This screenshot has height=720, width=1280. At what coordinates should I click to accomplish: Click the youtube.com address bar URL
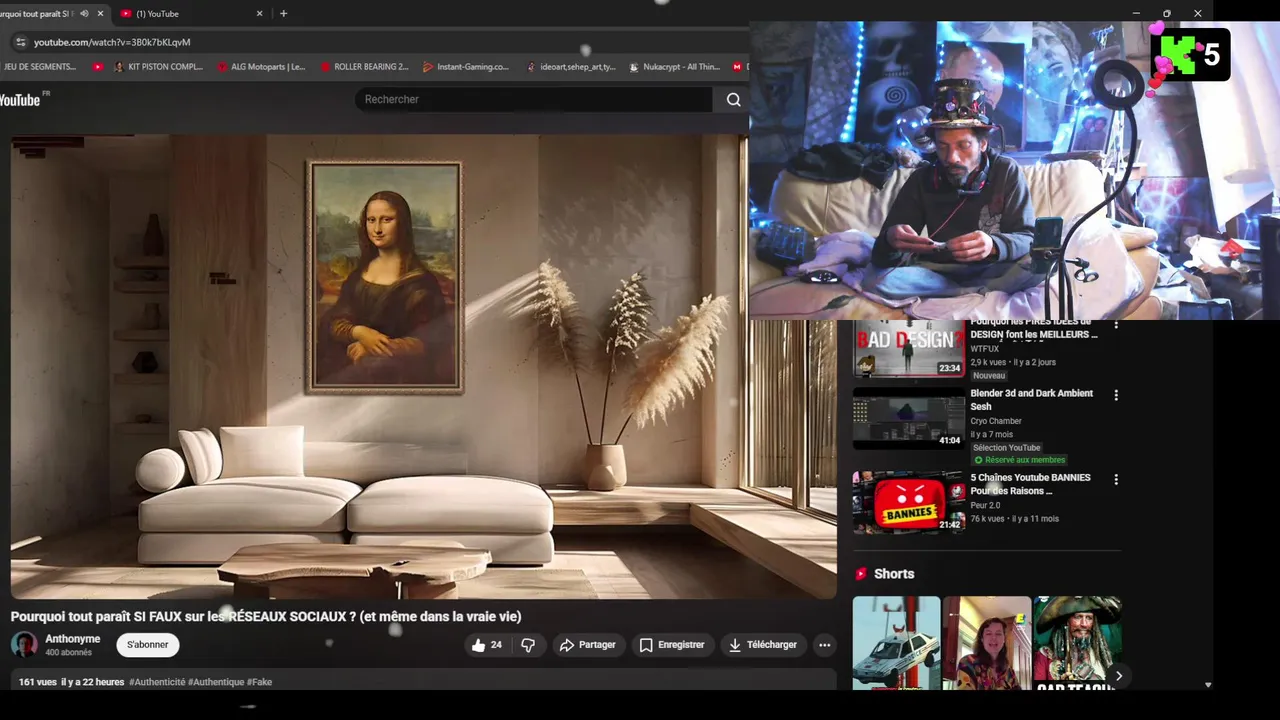112,42
